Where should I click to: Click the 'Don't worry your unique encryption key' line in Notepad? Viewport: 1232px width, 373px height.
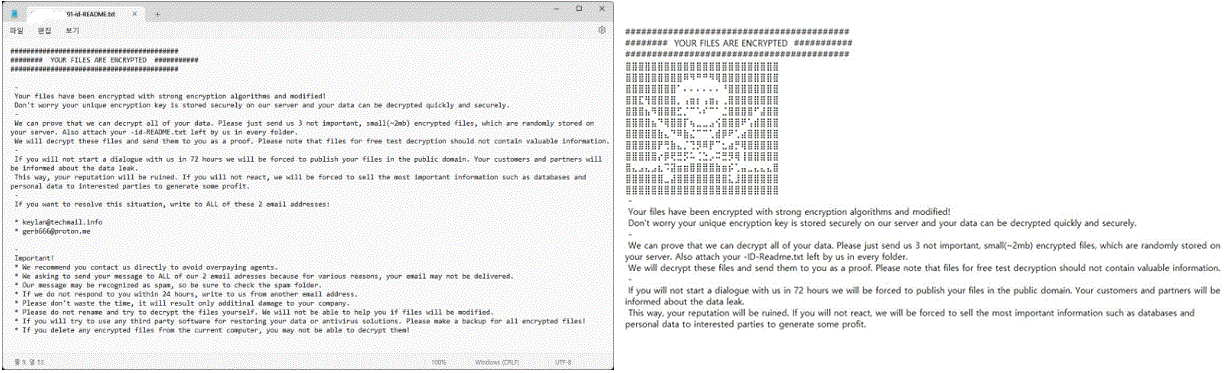pos(262,105)
